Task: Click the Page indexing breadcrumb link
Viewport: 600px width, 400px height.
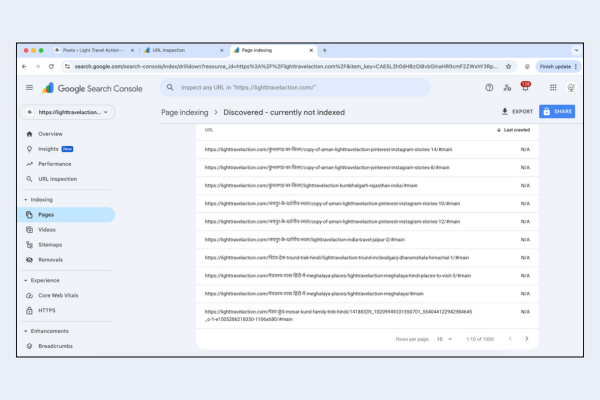Action: coord(187,113)
